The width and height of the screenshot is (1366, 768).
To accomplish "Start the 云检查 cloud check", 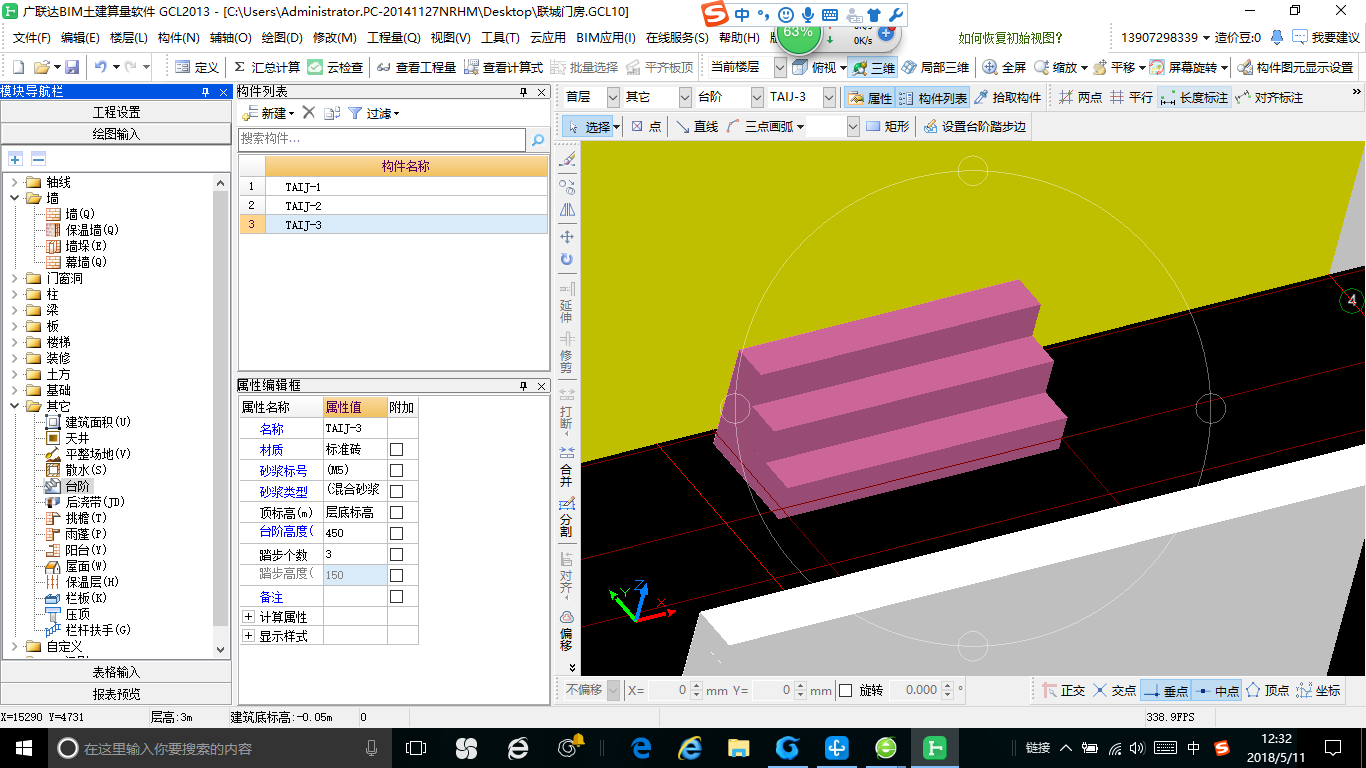I will pyautogui.click(x=336, y=67).
